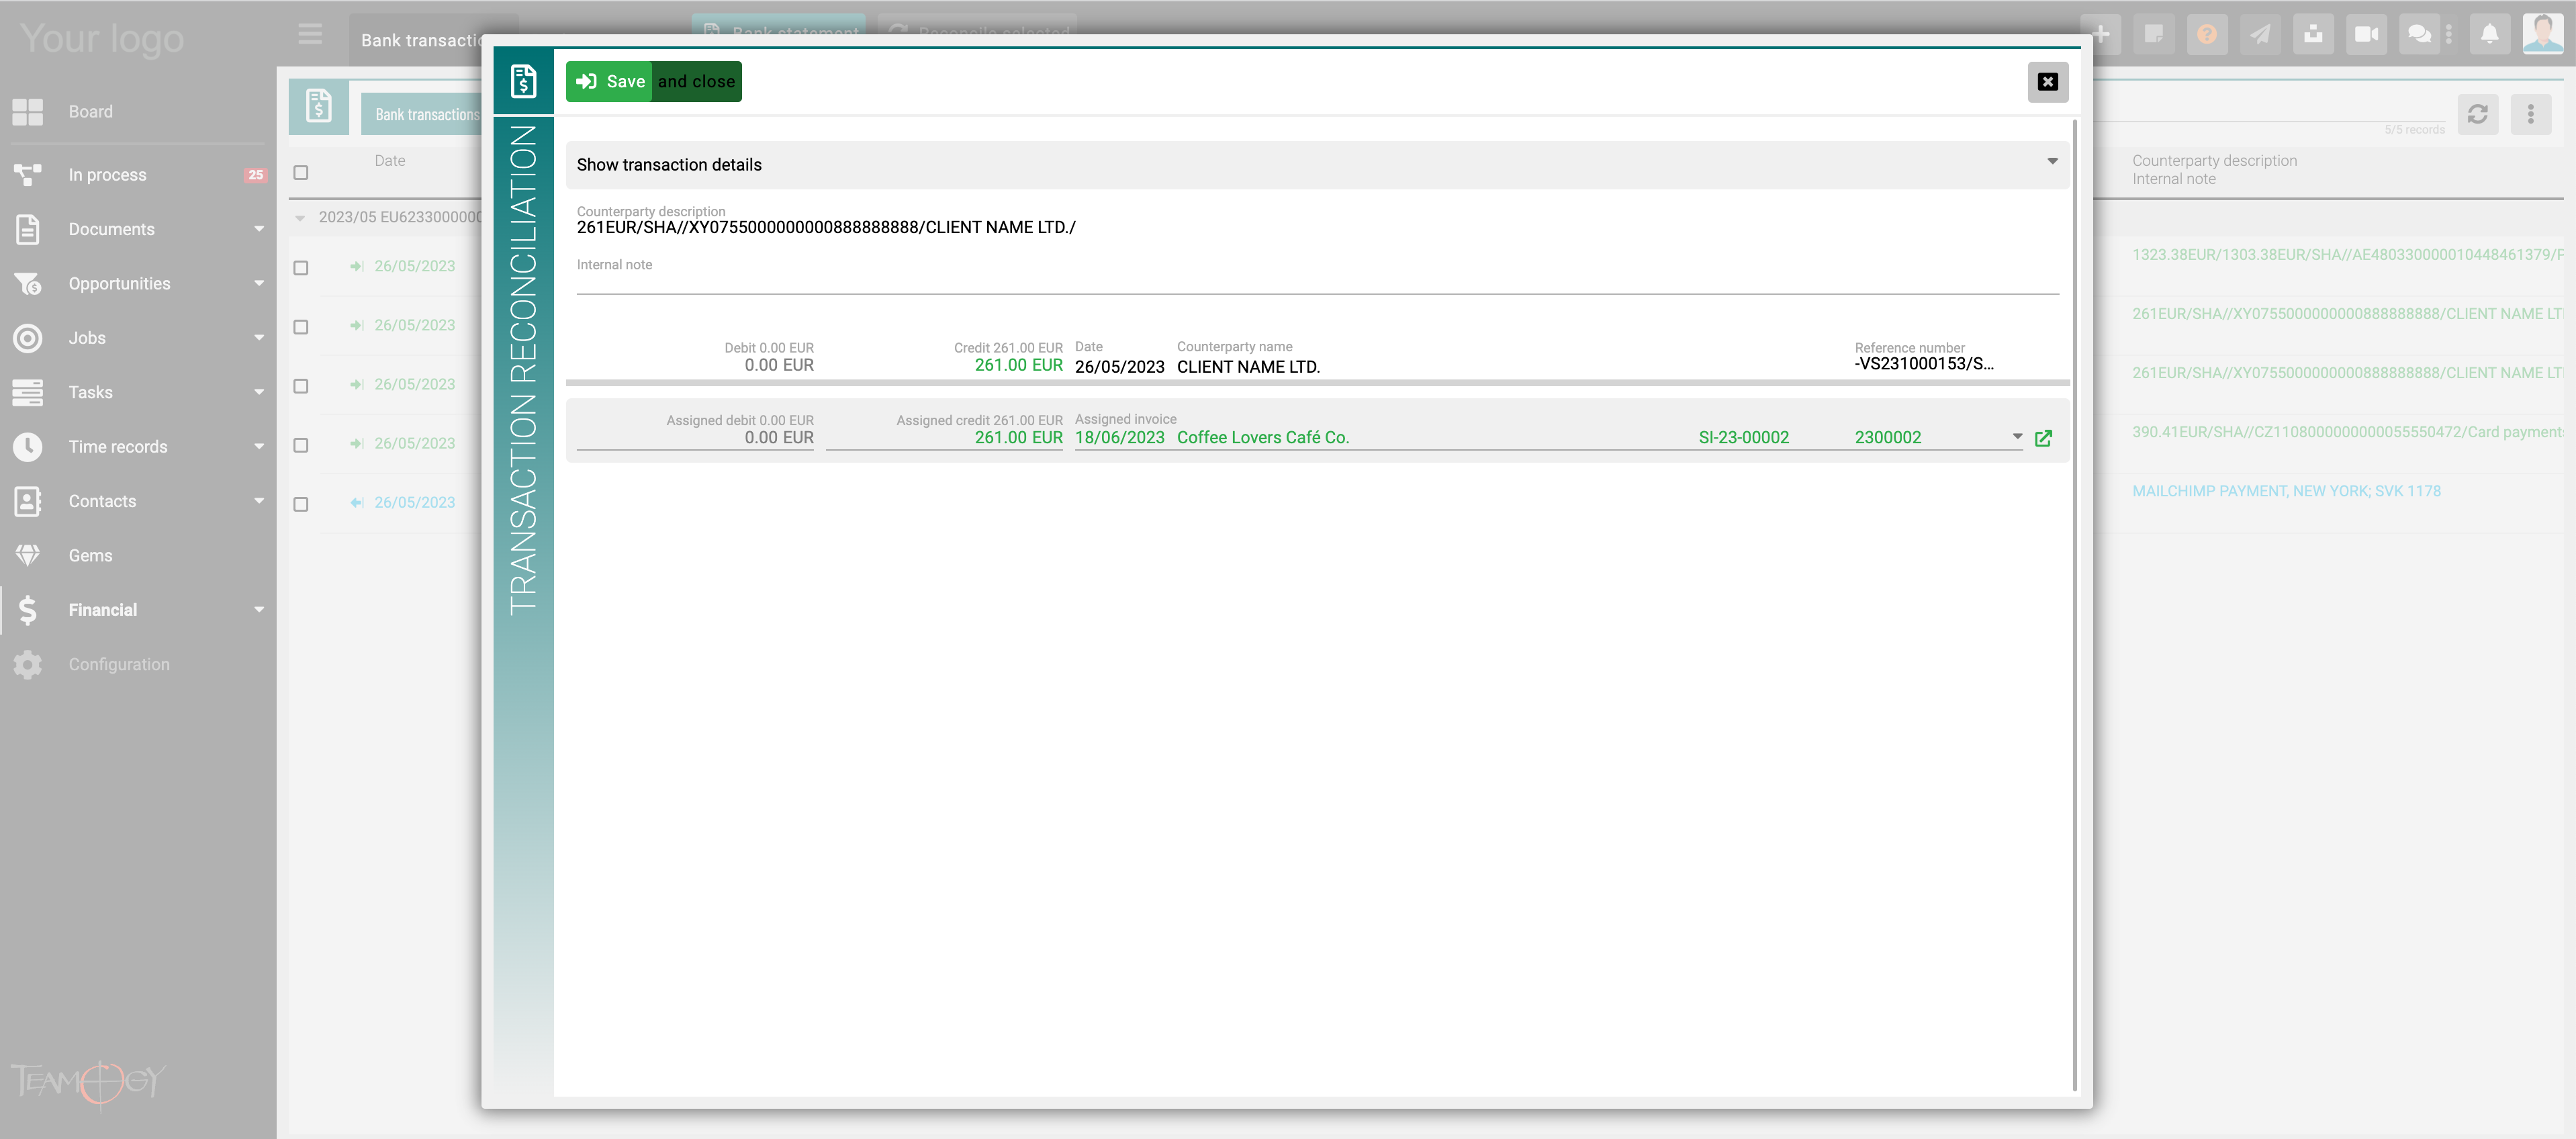Click the Opportunities sidebar icon
2576x1139 pixels.
[28, 284]
